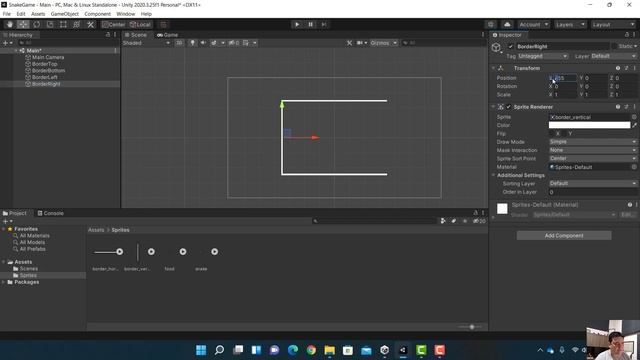
Task: Open the Collab/services cloud icon
Action: [x=507, y=24]
